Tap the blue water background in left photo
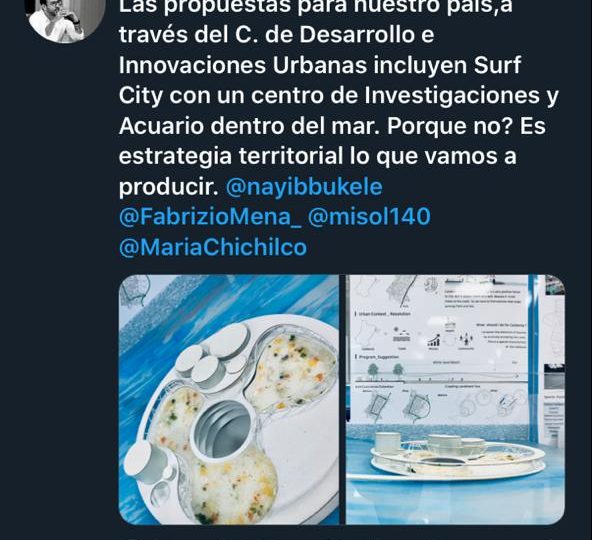This screenshot has width=592, height=540. tap(211, 298)
